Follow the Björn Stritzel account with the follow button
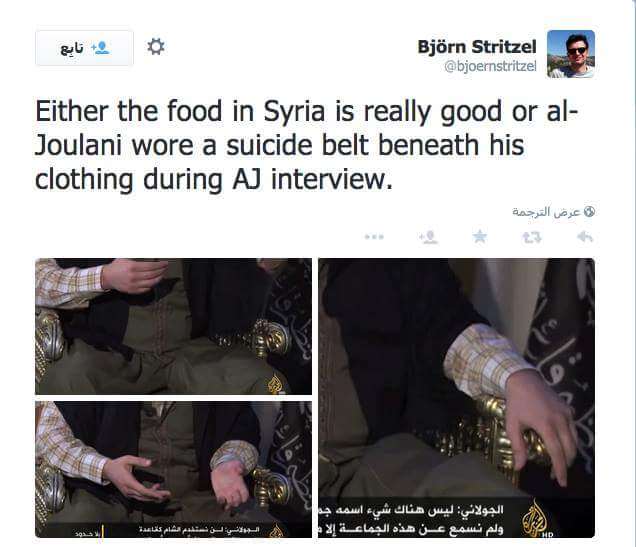The width and height of the screenshot is (636, 547). pos(84,48)
